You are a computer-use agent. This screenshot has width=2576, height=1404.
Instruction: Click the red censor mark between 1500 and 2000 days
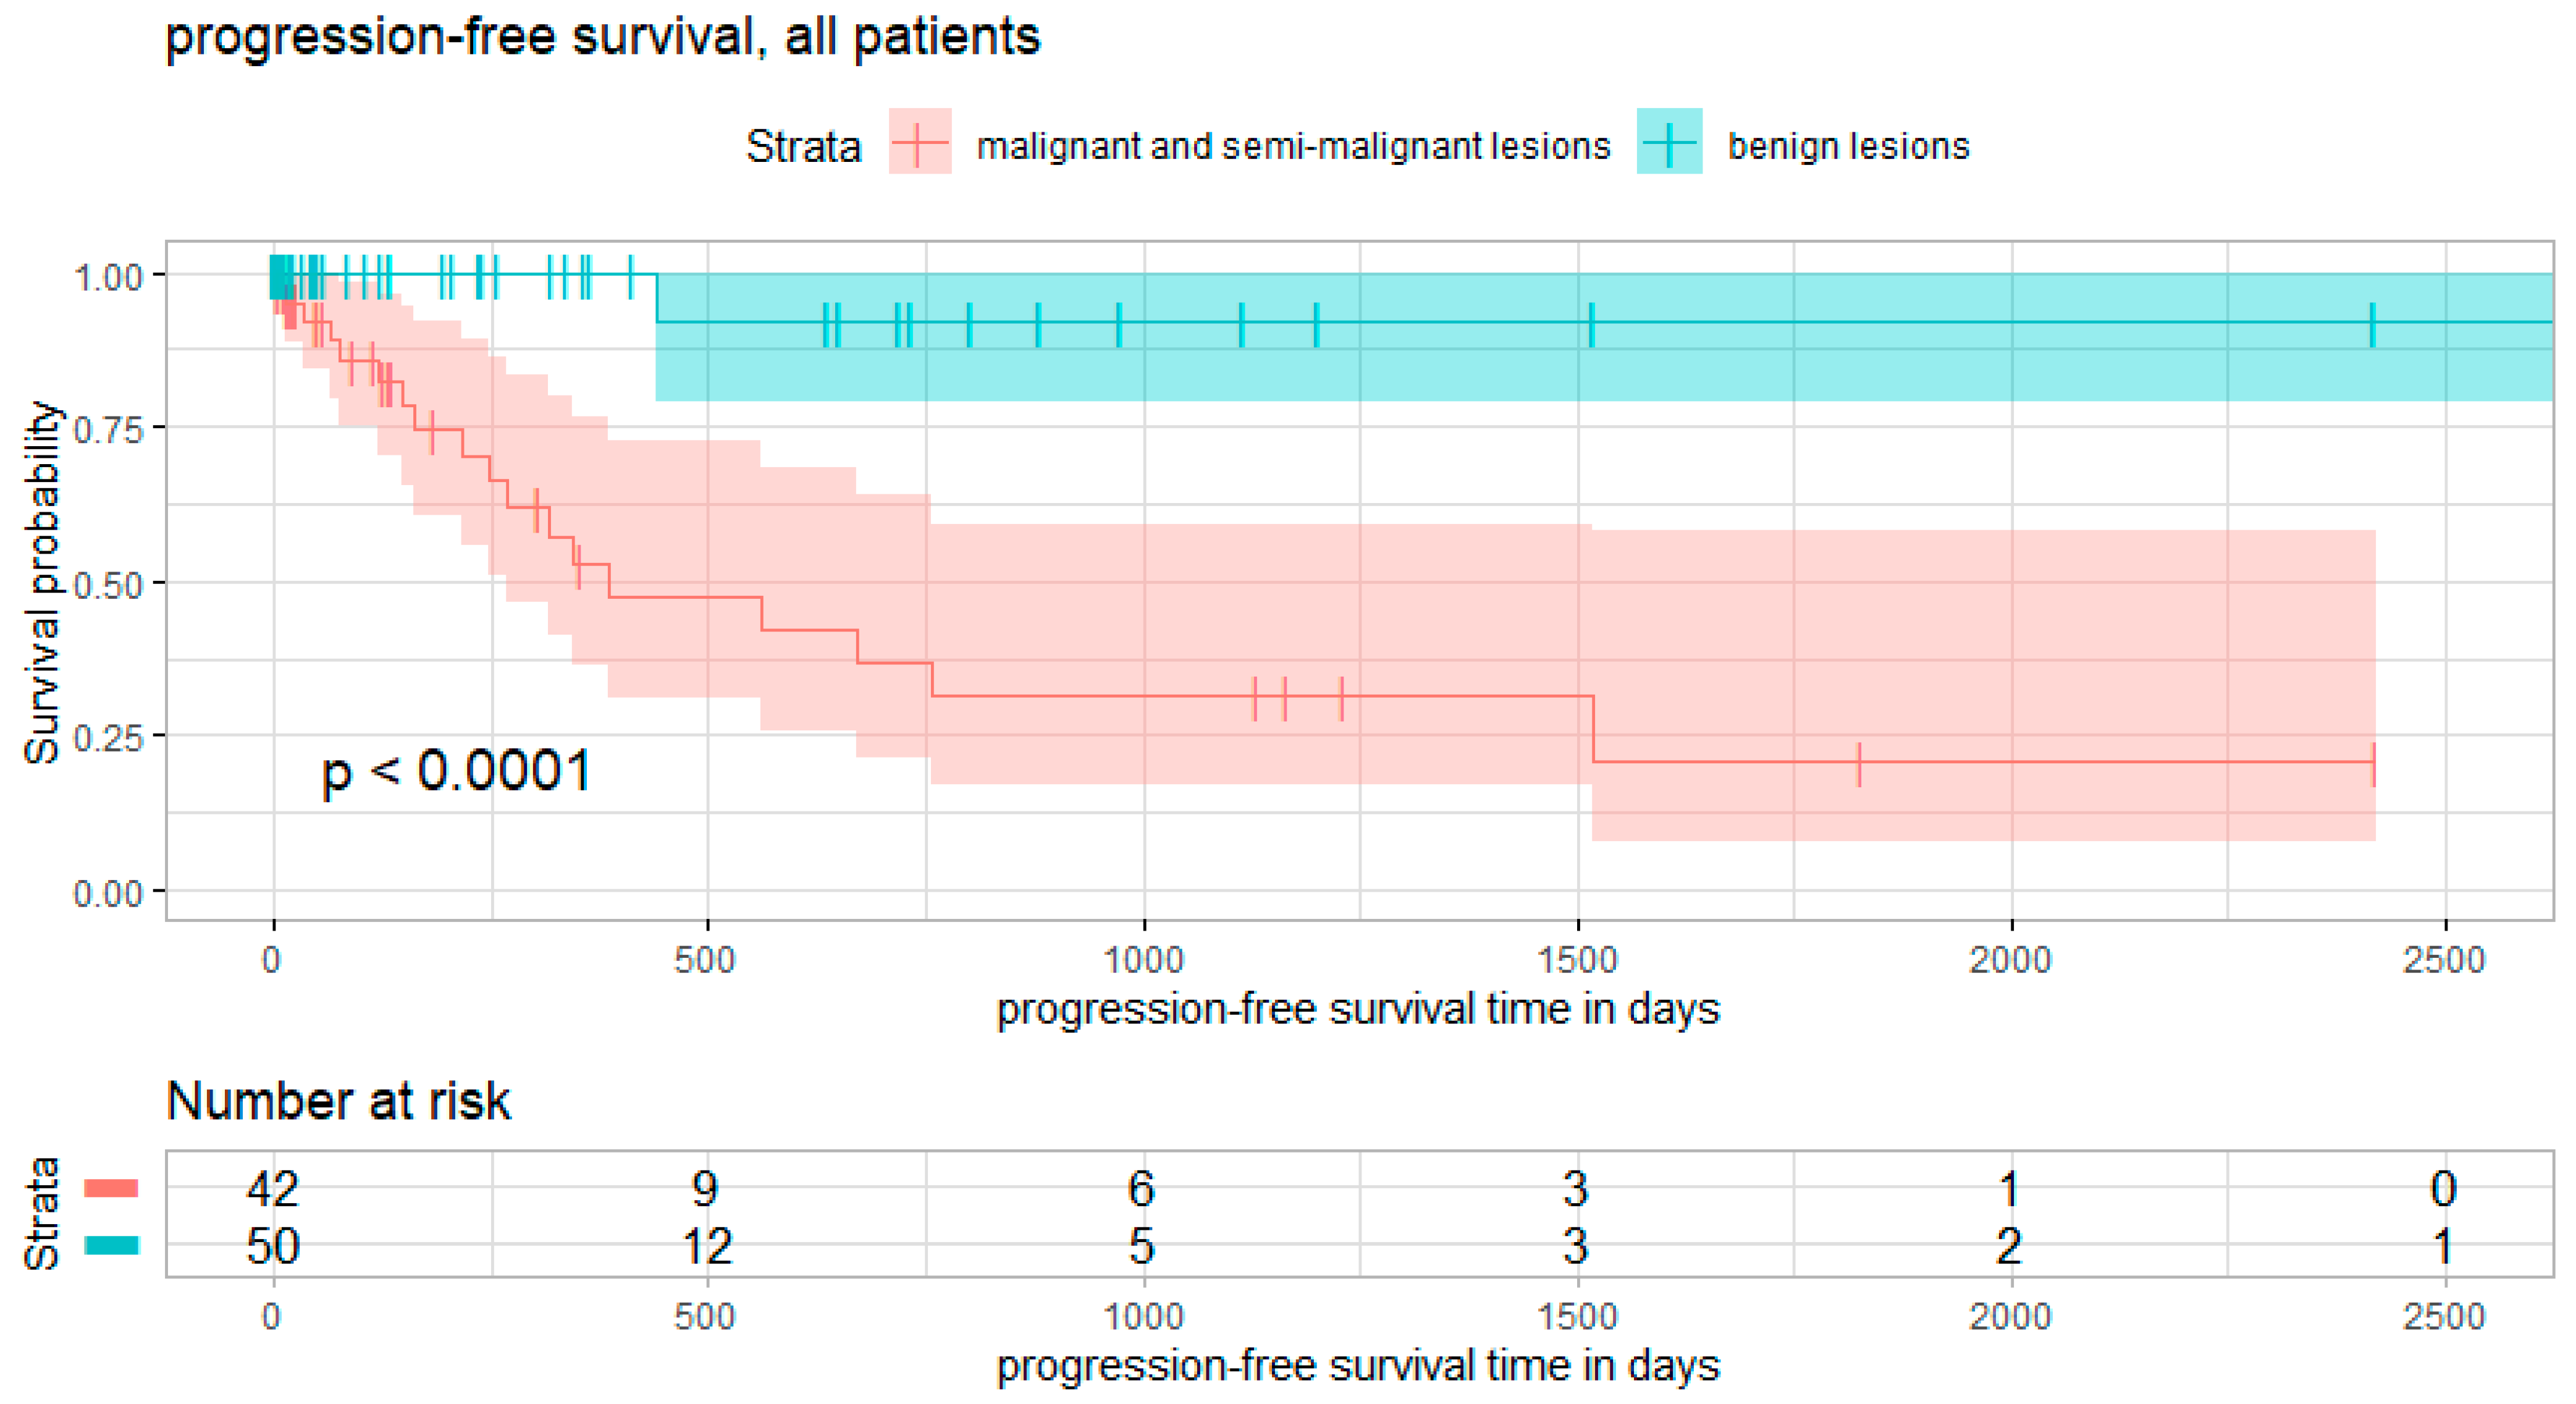(1858, 764)
